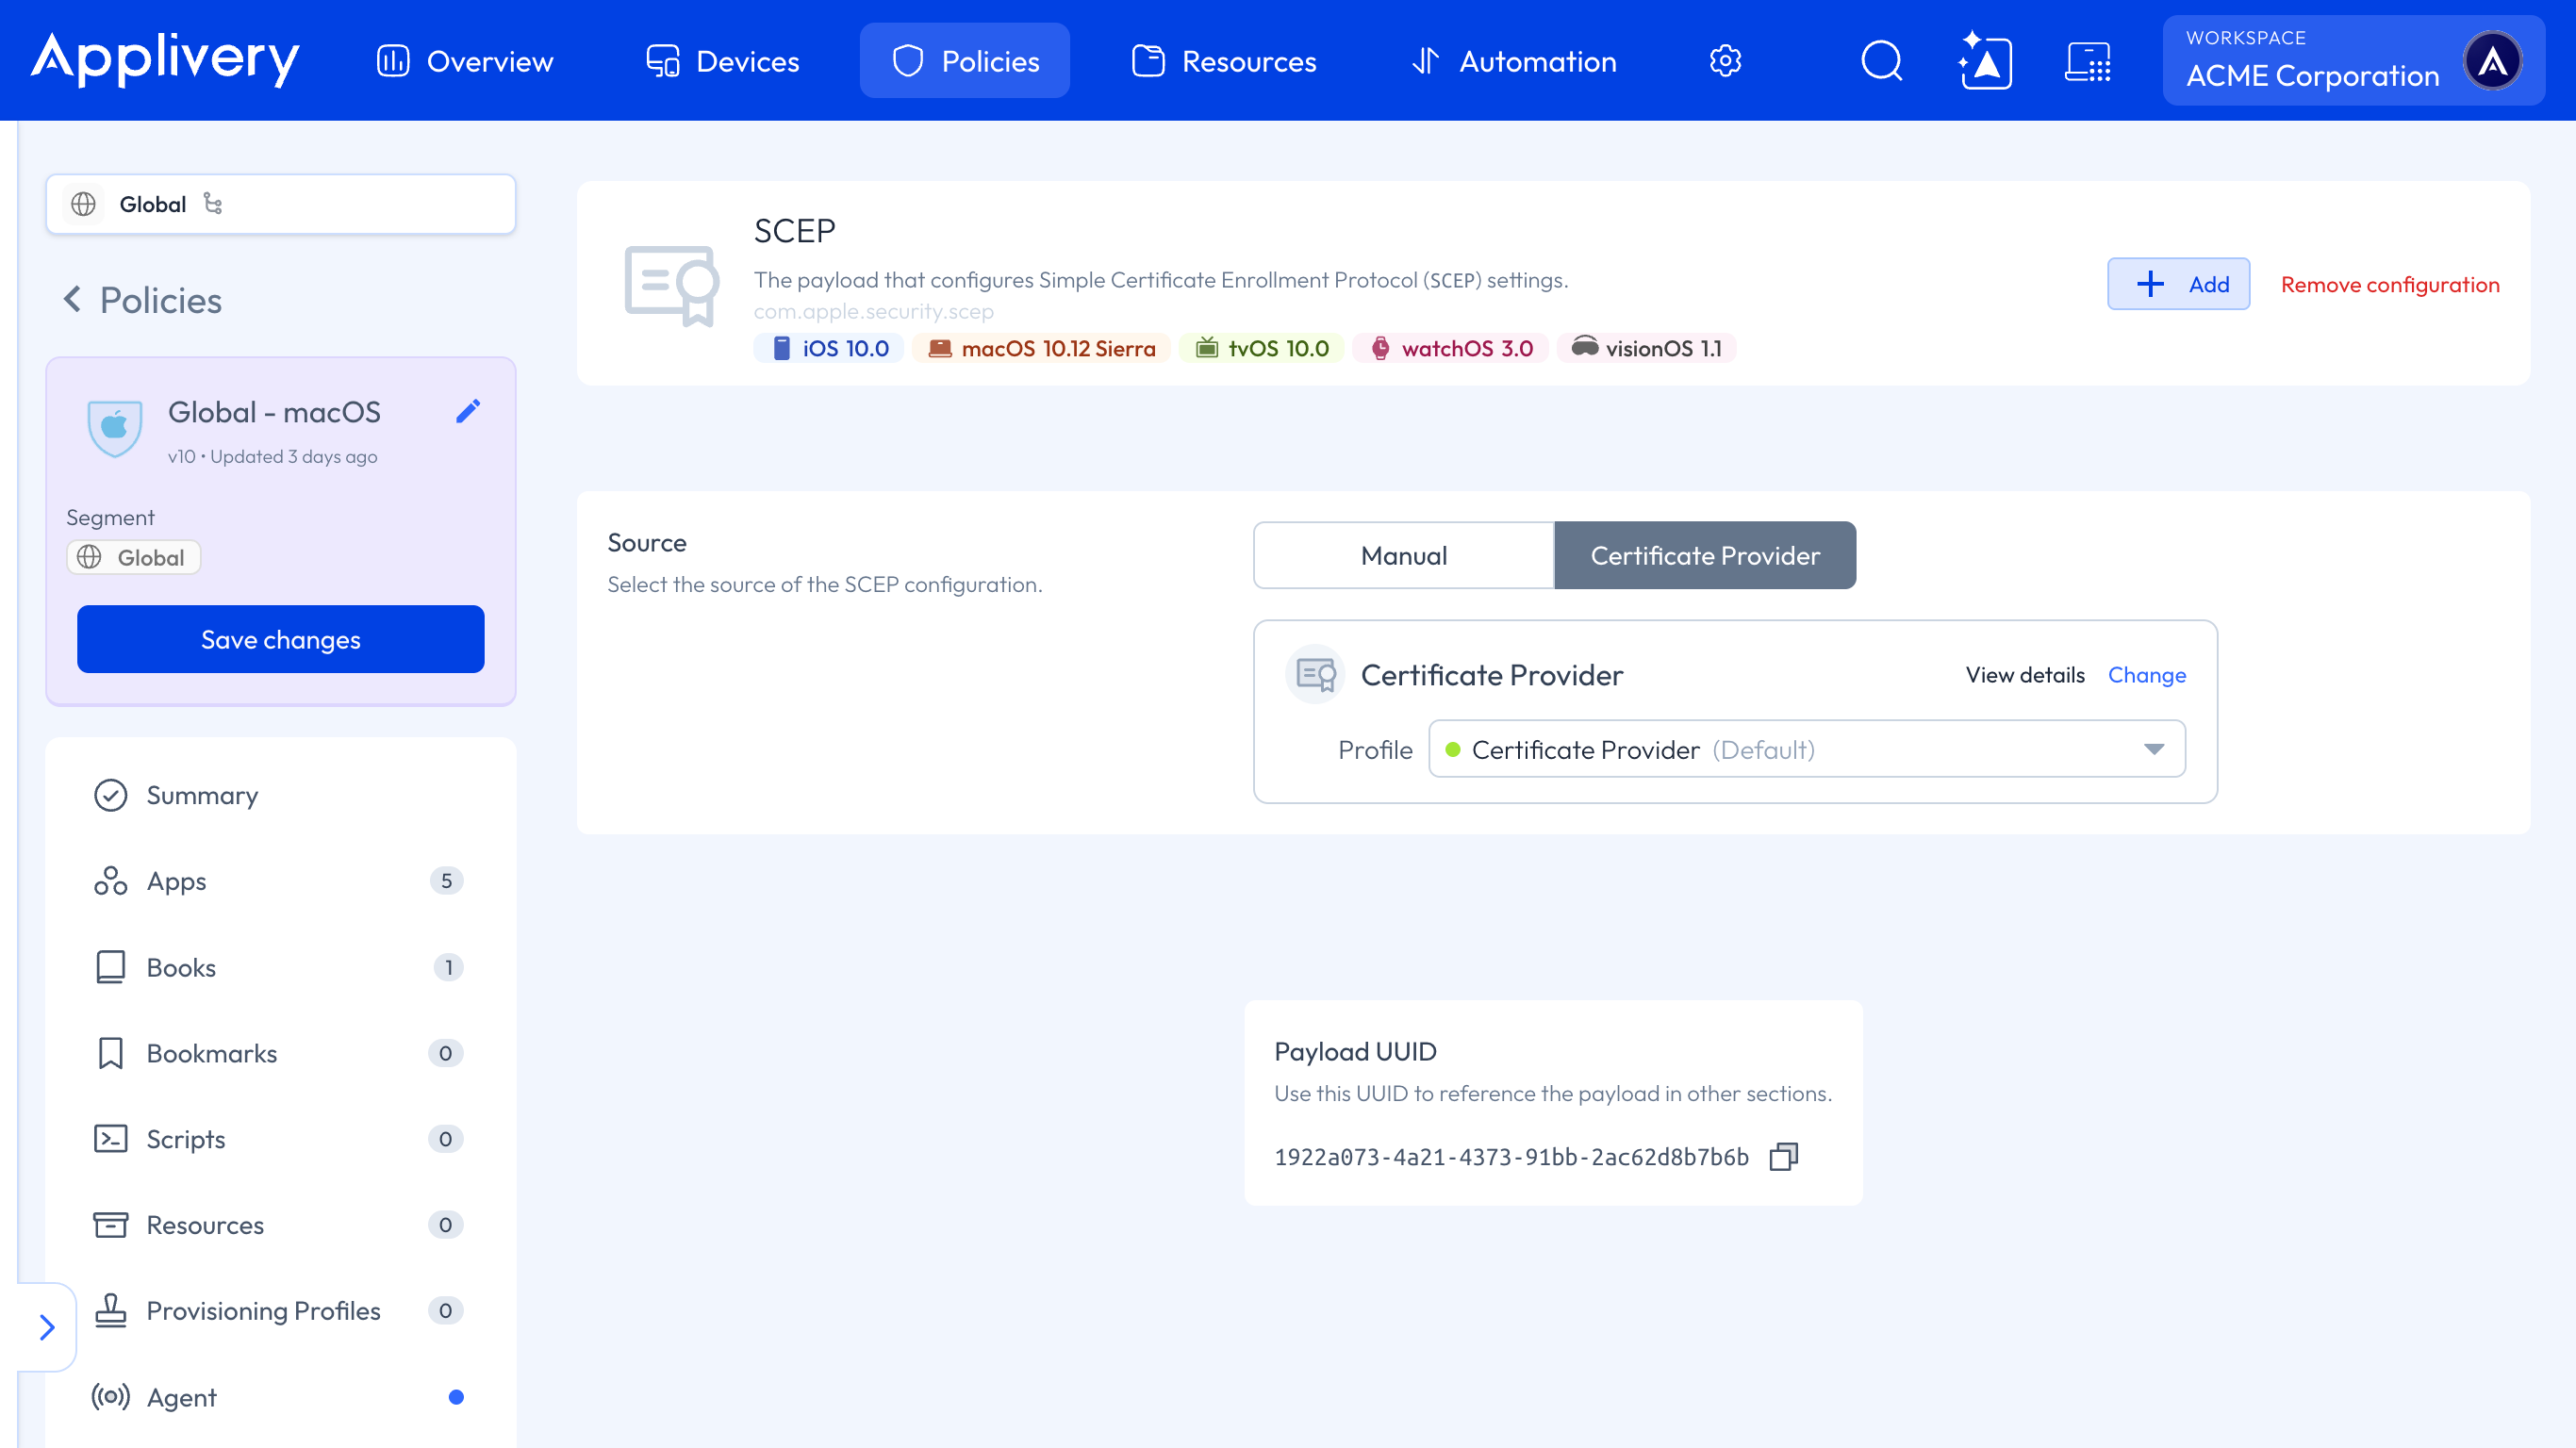The height and width of the screenshot is (1448, 2576).
Task: Click the macOS 10.12 Sierra platform badge
Action: click(1041, 348)
